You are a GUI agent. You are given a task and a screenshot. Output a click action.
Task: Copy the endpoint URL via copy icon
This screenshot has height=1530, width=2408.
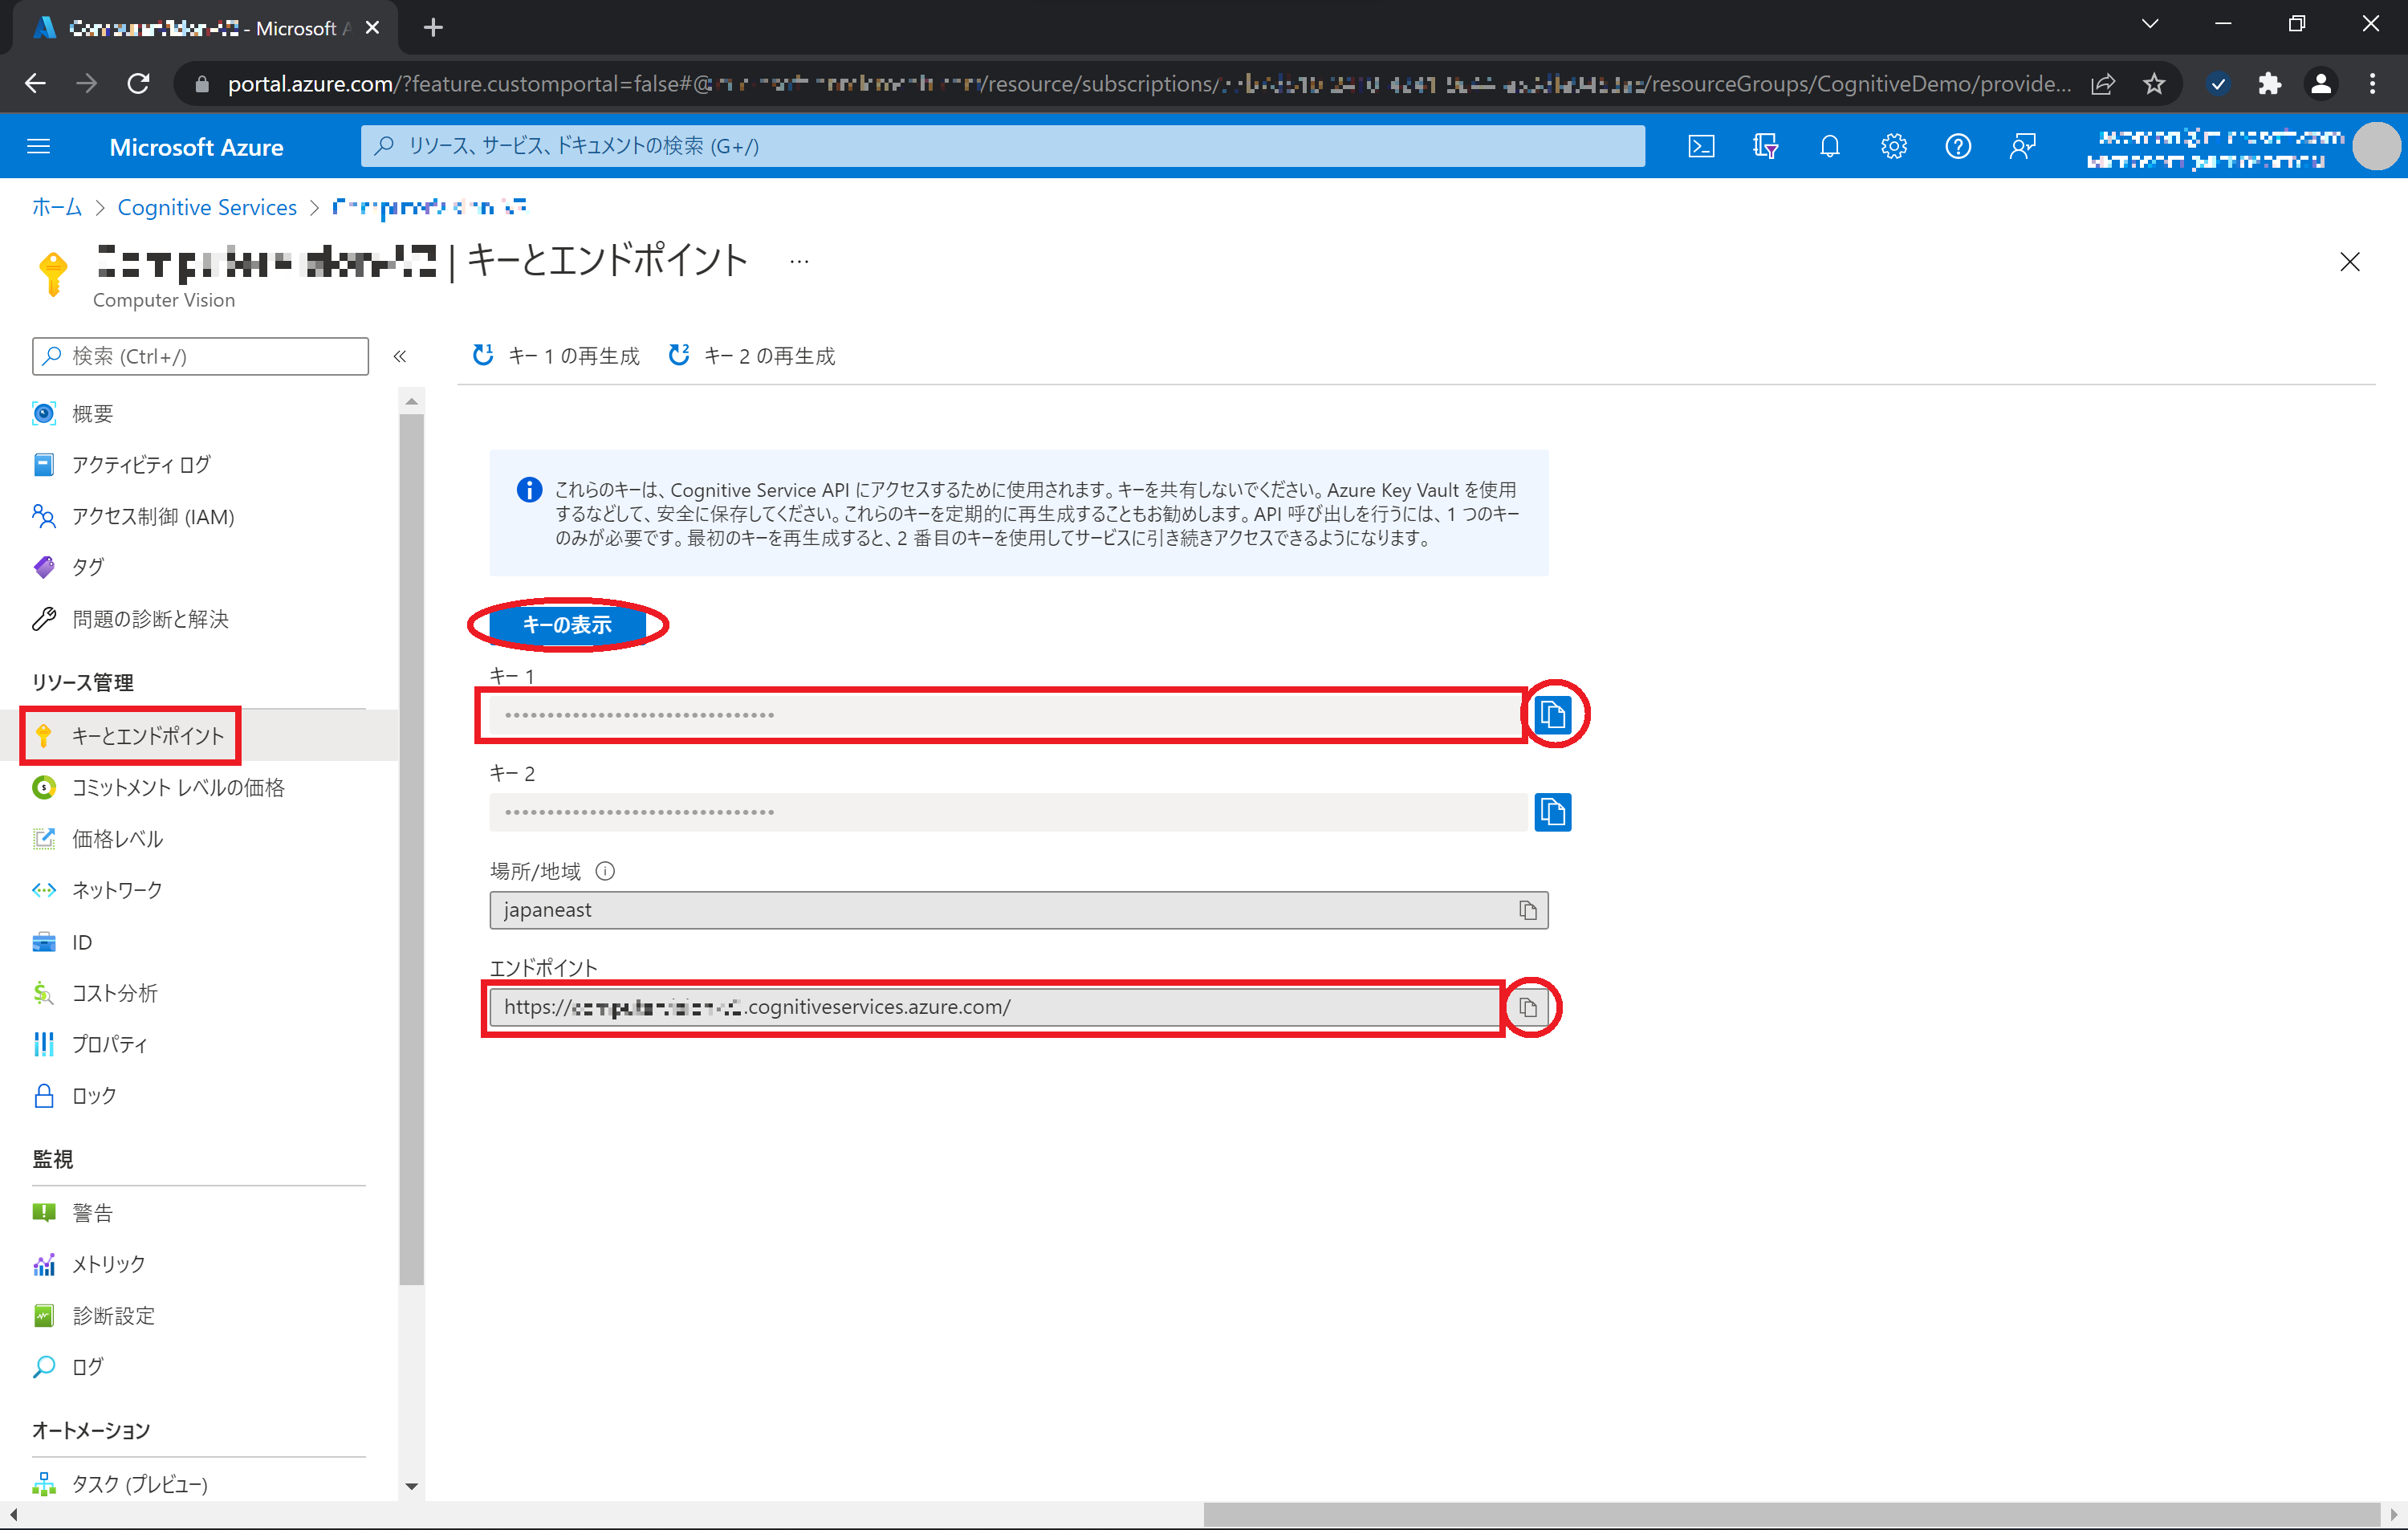pos(1528,1007)
